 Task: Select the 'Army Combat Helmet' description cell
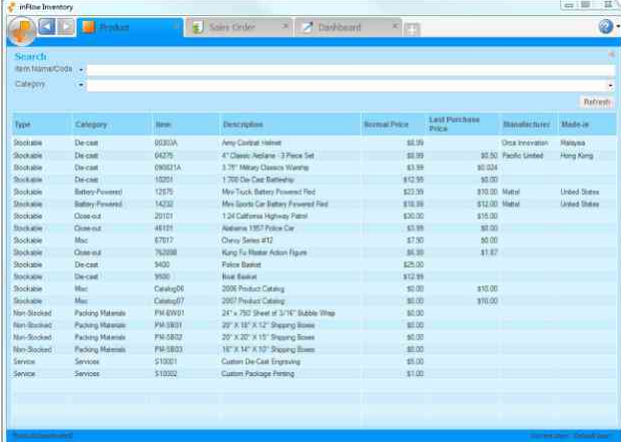[251, 143]
